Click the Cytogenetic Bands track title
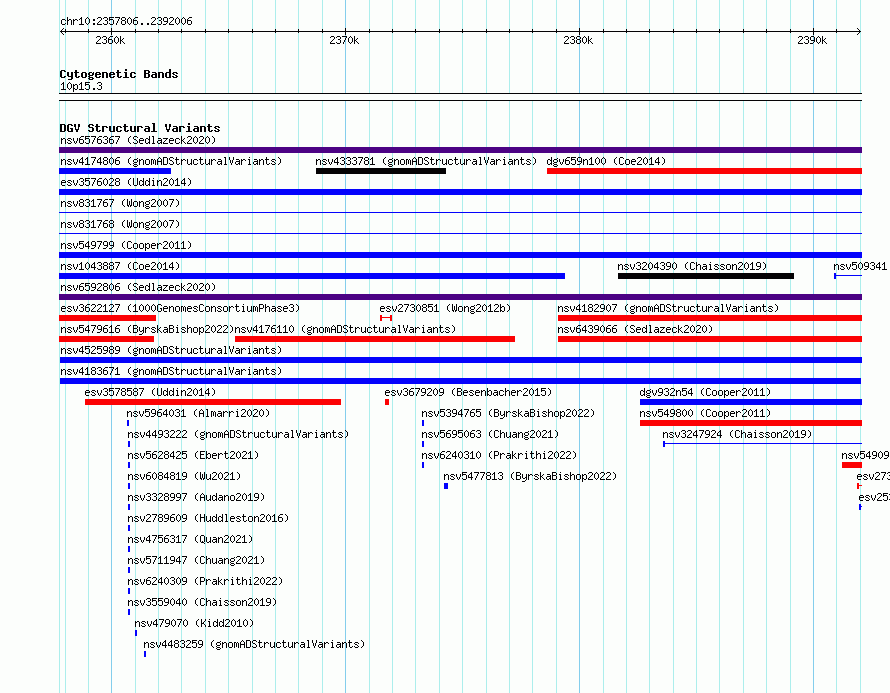This screenshot has width=890, height=693. tap(119, 74)
